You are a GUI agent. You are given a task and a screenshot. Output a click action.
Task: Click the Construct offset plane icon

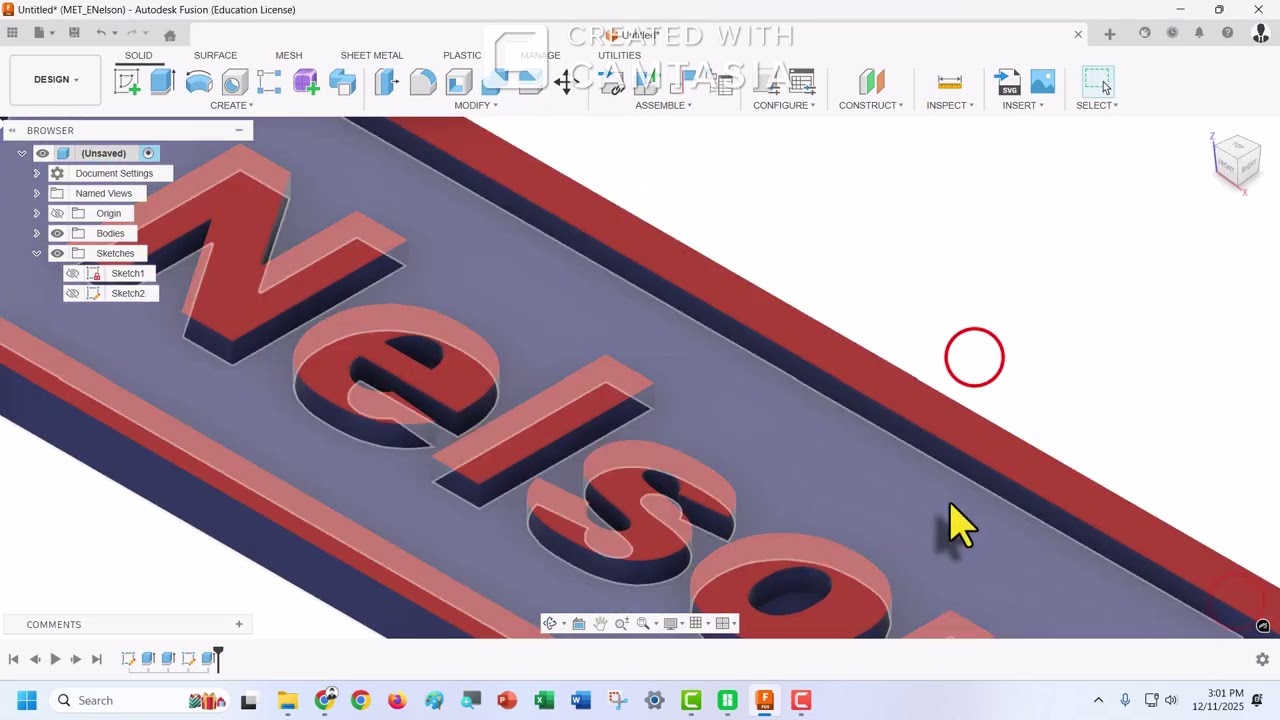coord(872,81)
